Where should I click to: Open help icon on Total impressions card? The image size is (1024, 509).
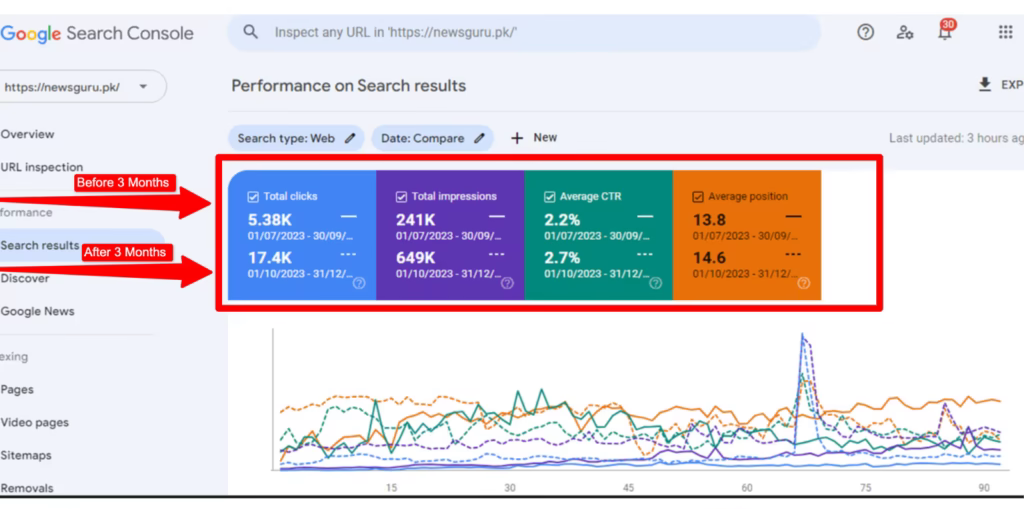tap(507, 284)
